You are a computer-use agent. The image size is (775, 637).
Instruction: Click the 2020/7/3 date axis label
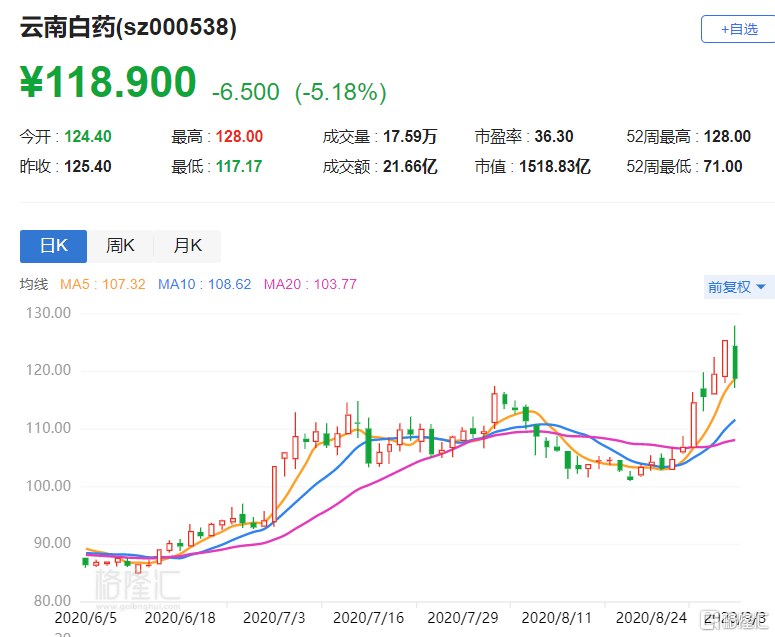[274, 618]
